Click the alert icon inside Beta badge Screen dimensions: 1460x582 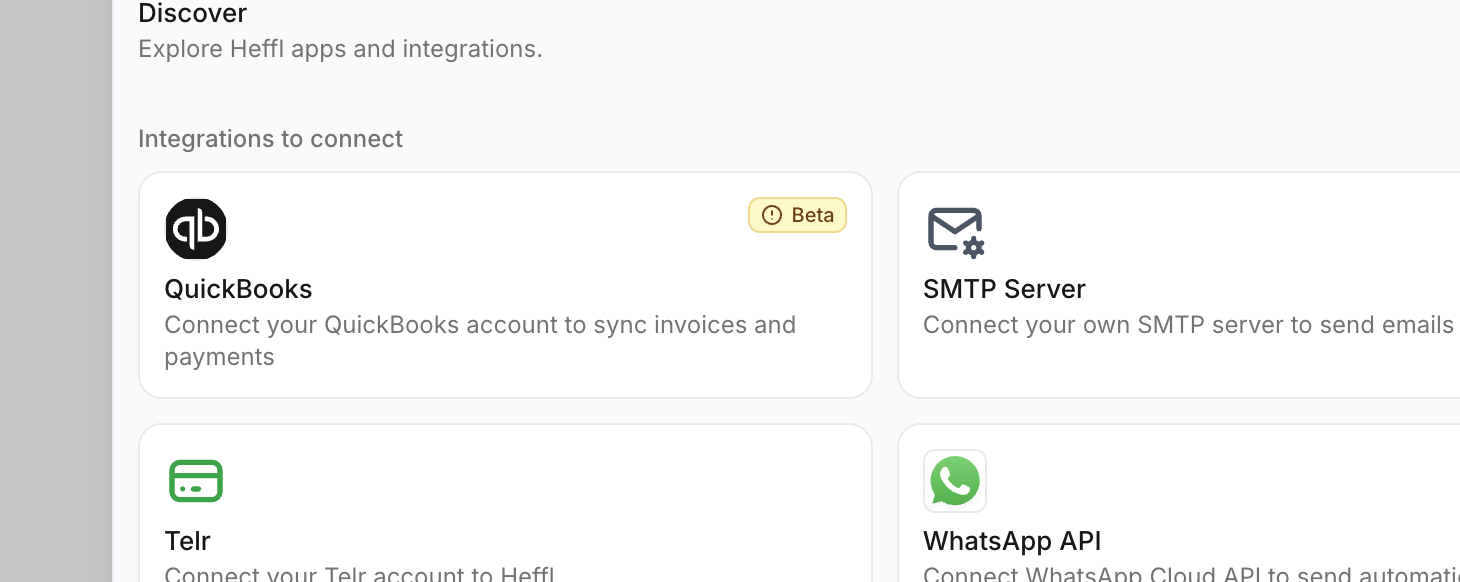click(771, 215)
